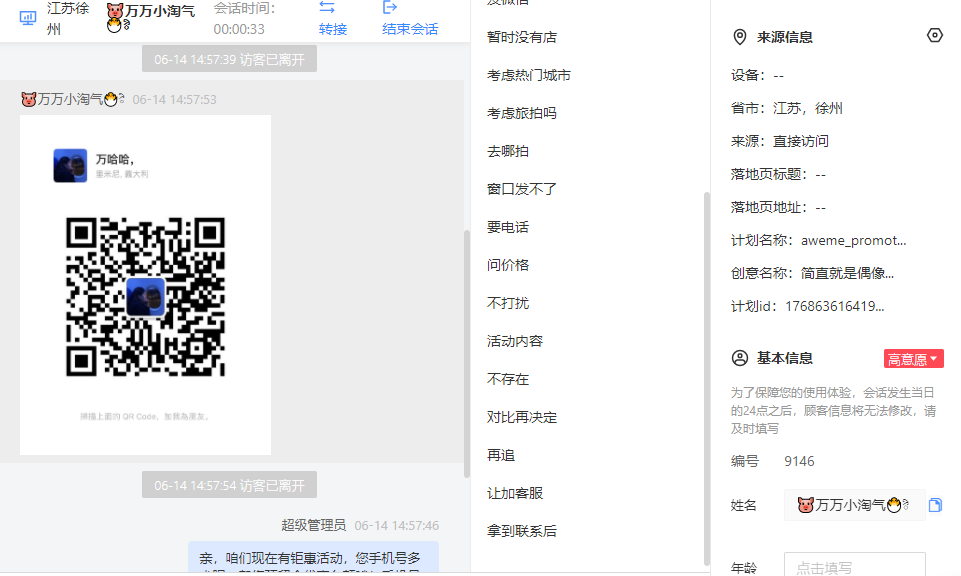Image resolution: width=961 pixels, height=576 pixels.
Task: Click the 计划id 176863616419... value
Action: (834, 306)
